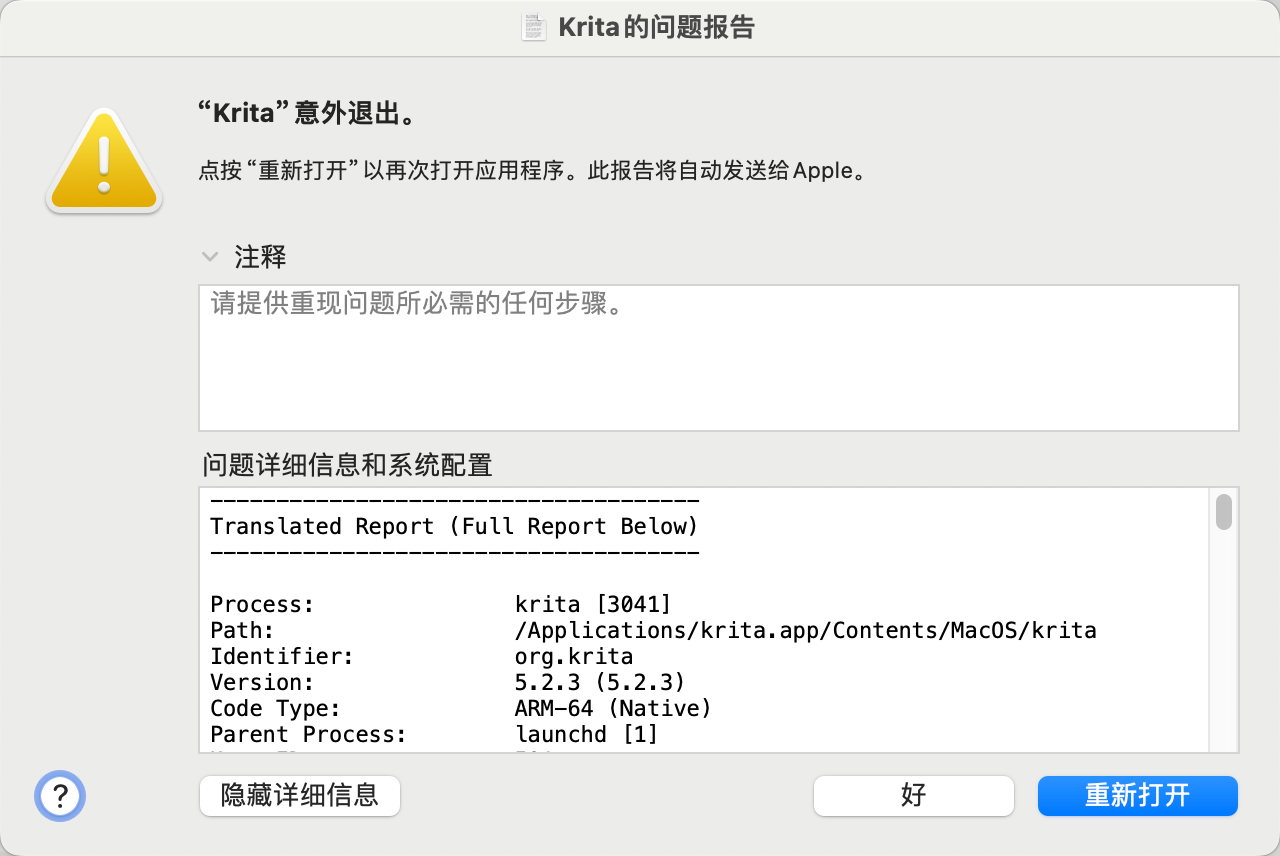Screen dimensions: 1280x856
Task: Click into the 注释 comments text field
Action: (718, 357)
